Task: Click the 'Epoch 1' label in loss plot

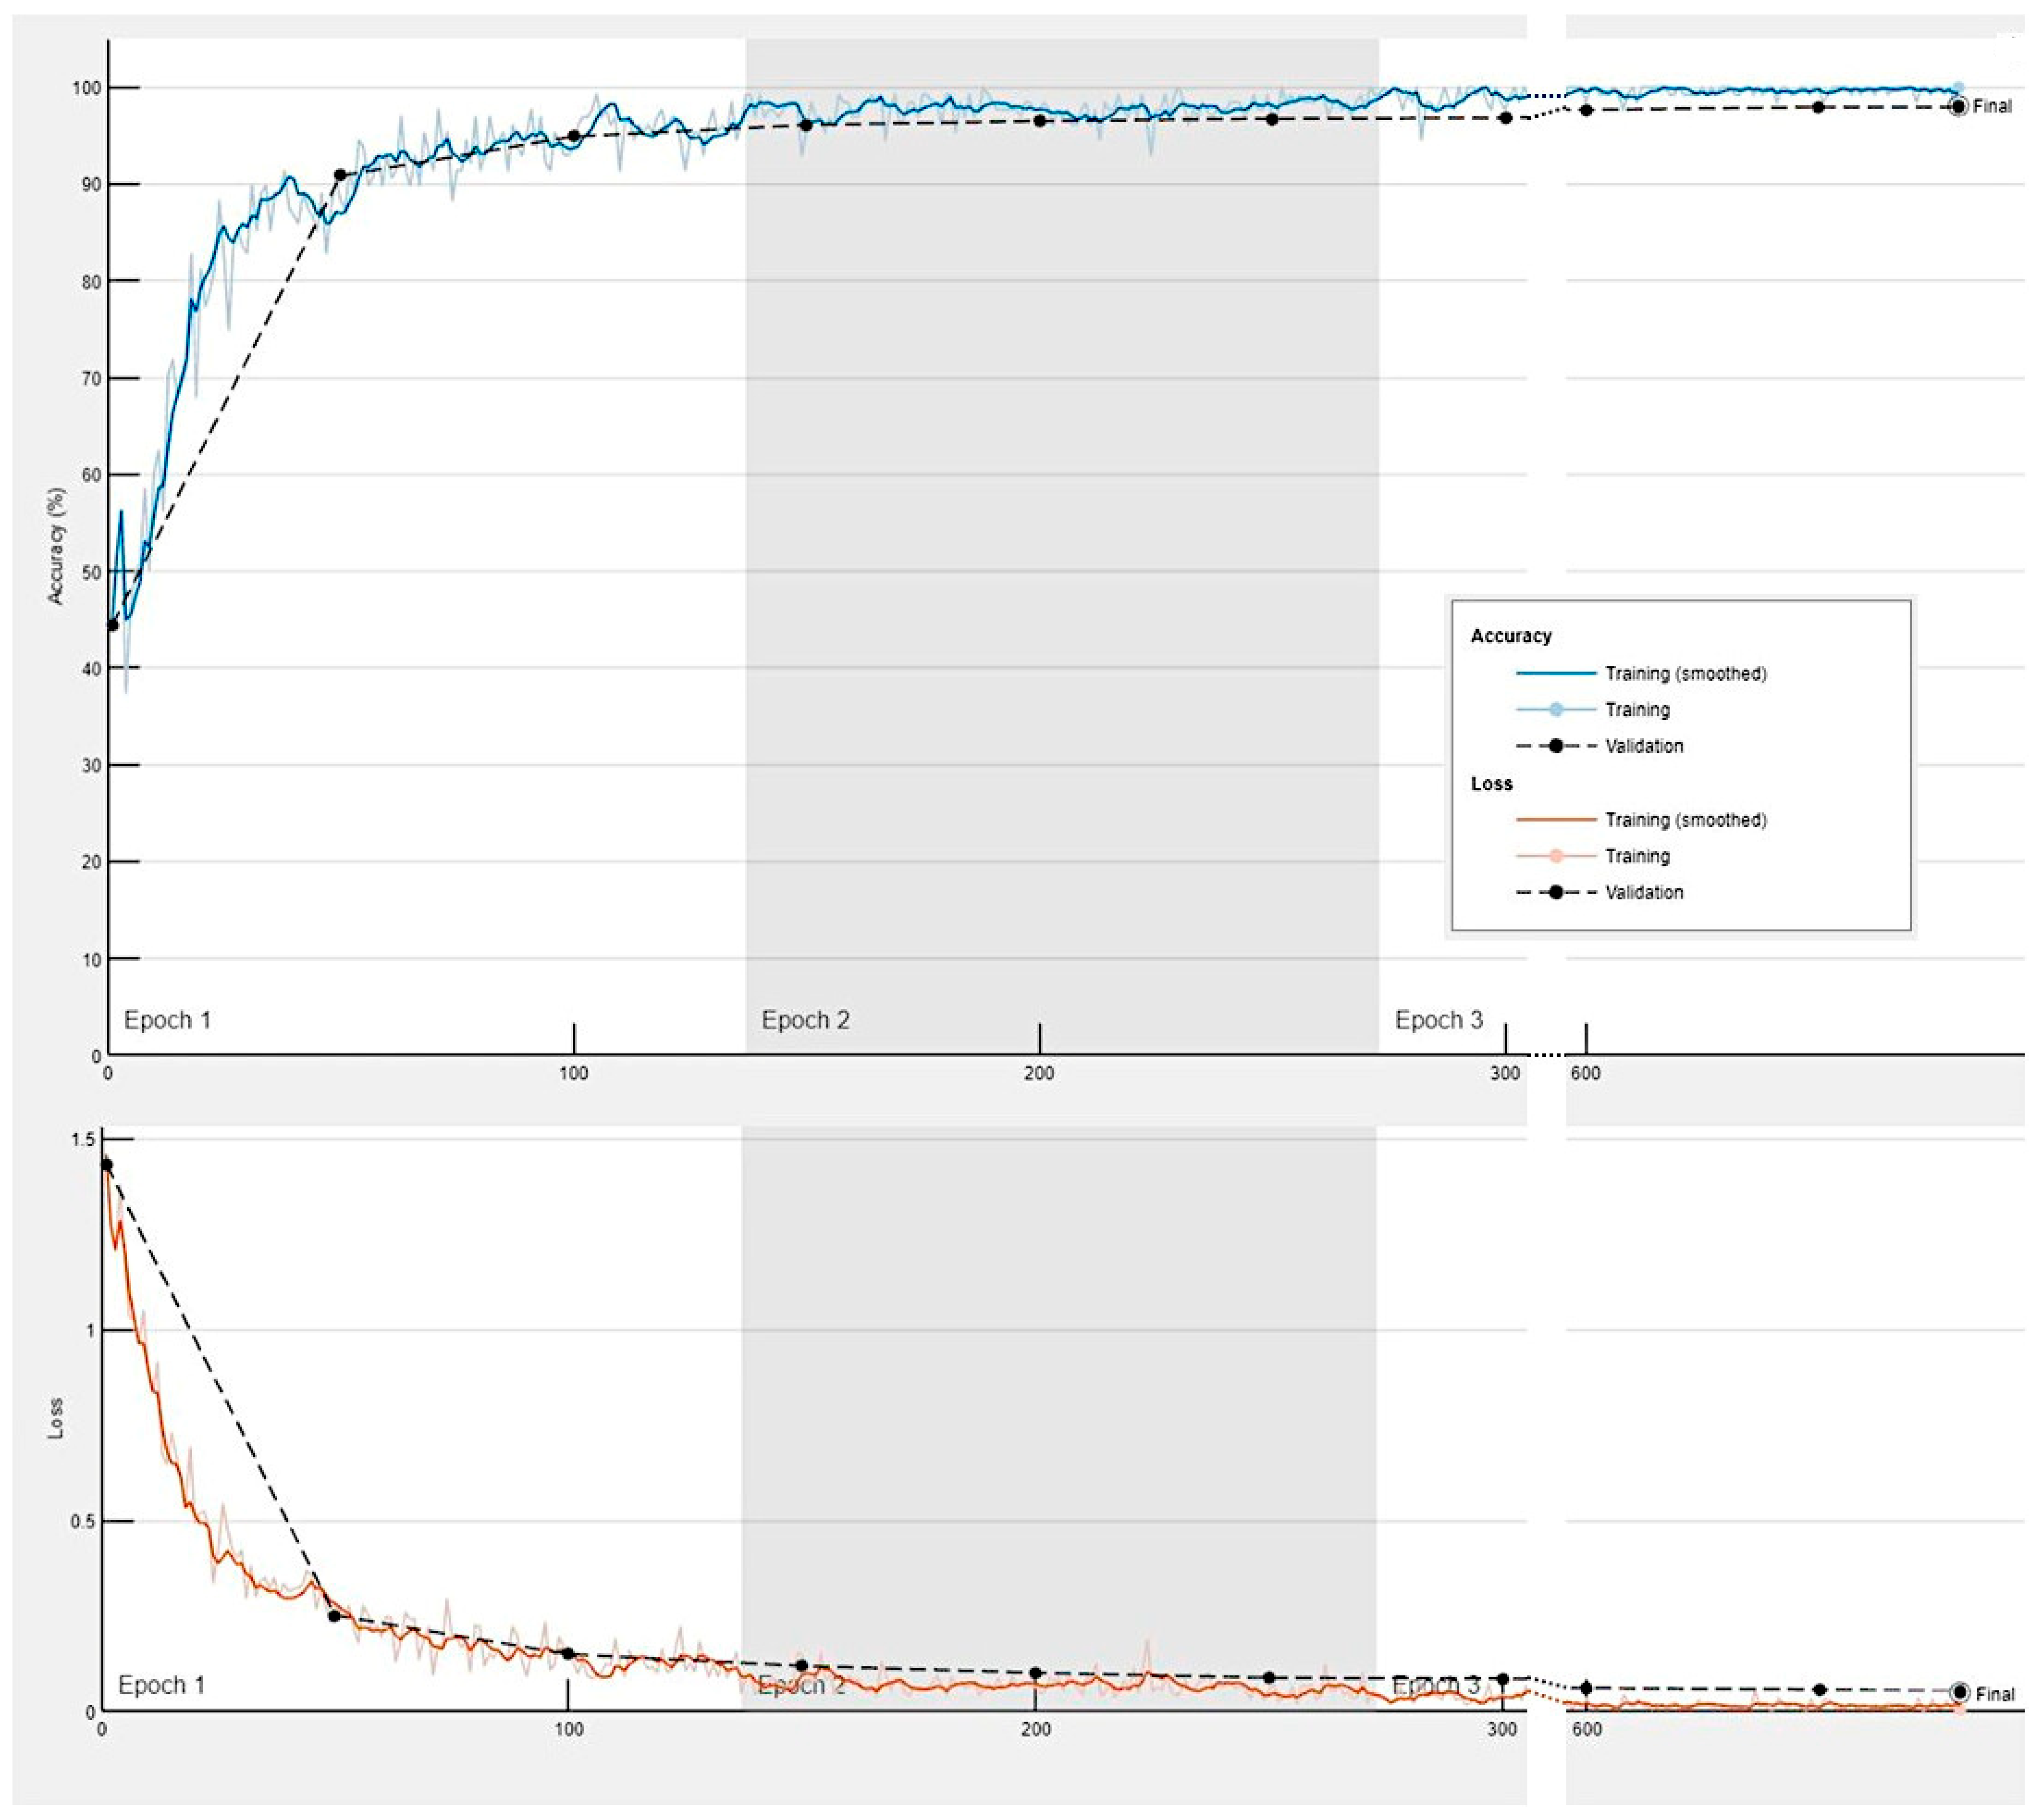Action: (x=161, y=1685)
